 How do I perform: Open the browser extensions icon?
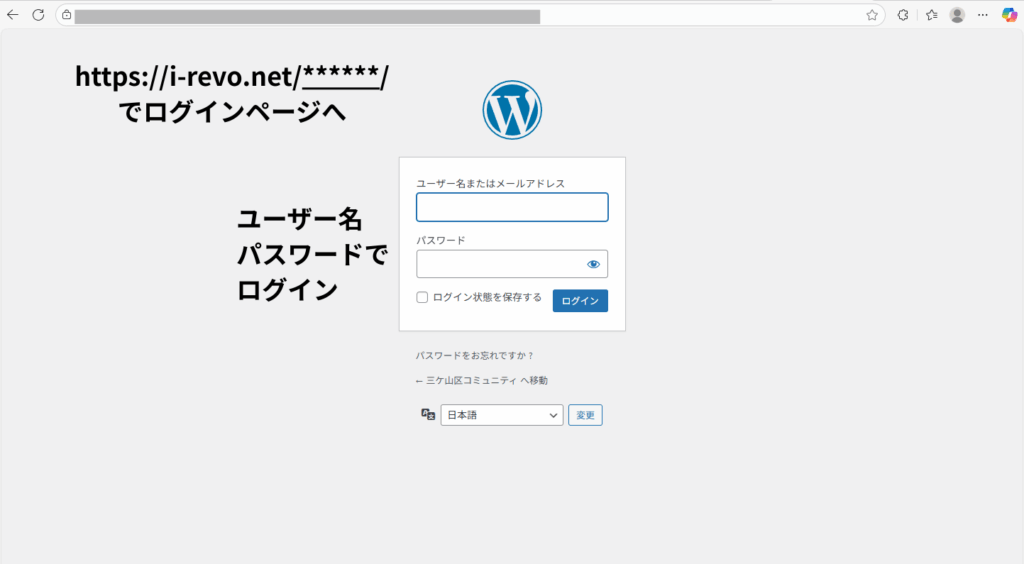pos(903,15)
